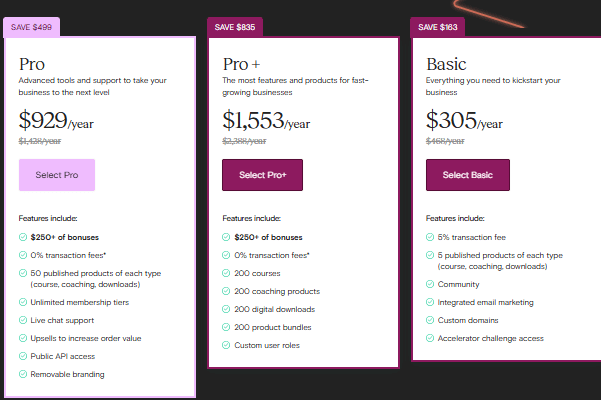The width and height of the screenshot is (601, 400).
Task: Choose the Select Pro+ button
Action: (262, 175)
